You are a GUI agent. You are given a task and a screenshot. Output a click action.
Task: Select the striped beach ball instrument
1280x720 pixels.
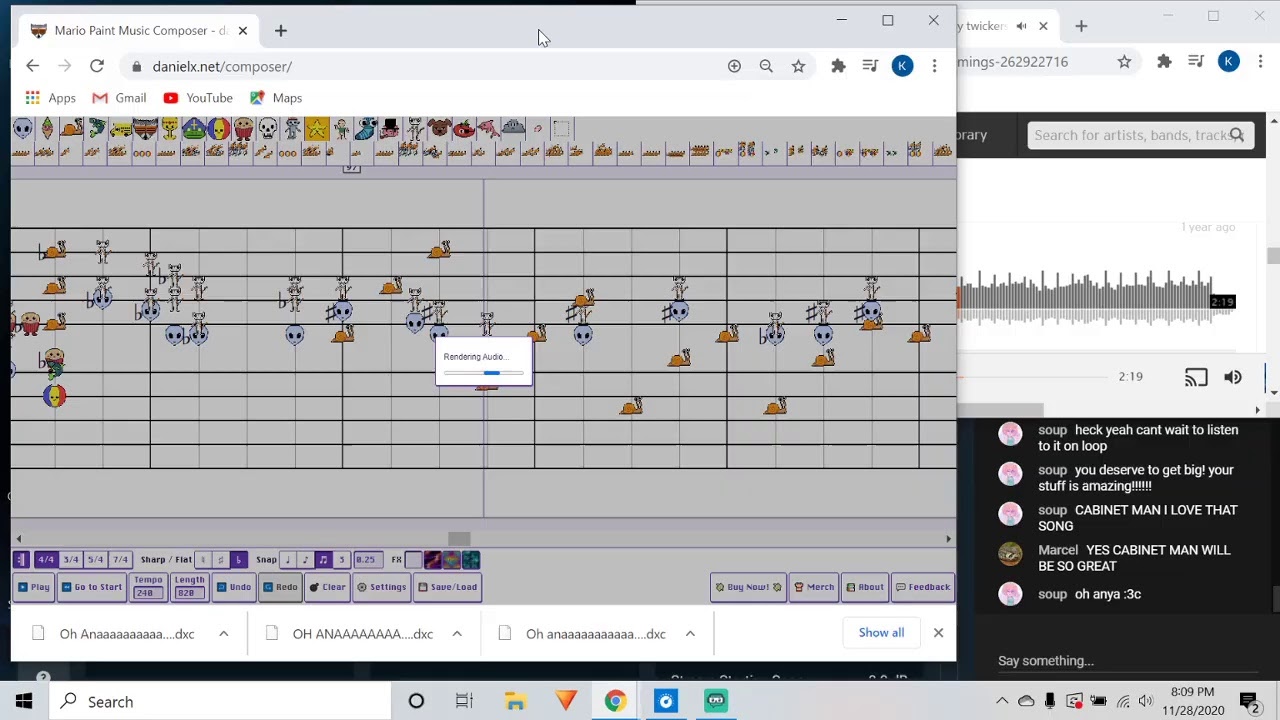218,128
